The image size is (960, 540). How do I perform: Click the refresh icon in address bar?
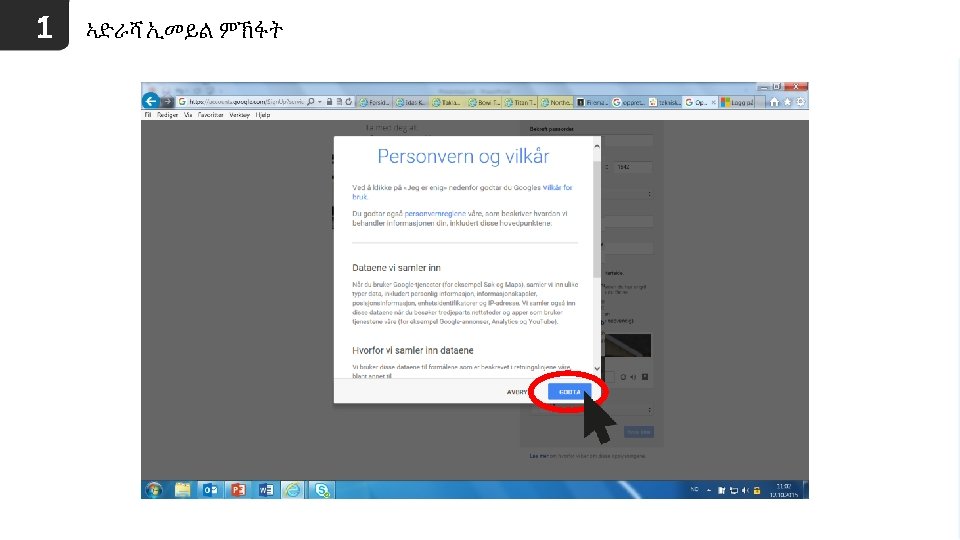pos(348,102)
